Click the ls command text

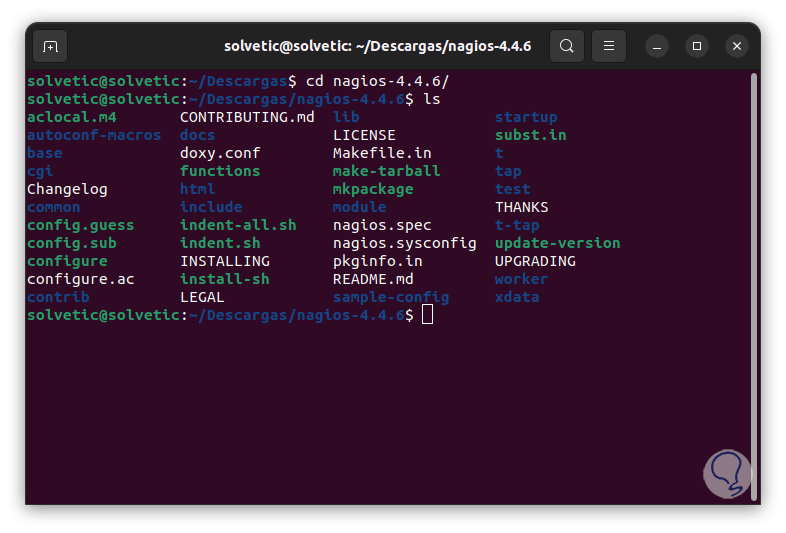point(432,99)
